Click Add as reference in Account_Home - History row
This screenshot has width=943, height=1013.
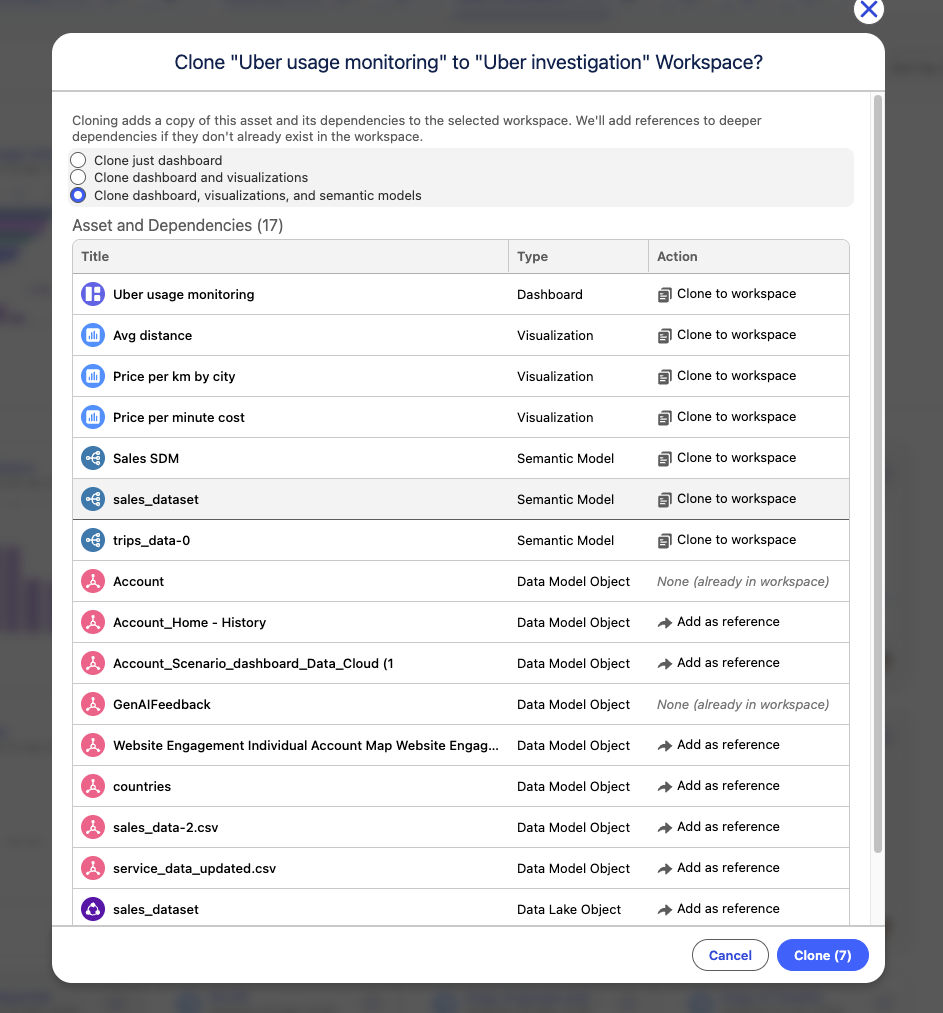[x=728, y=621]
